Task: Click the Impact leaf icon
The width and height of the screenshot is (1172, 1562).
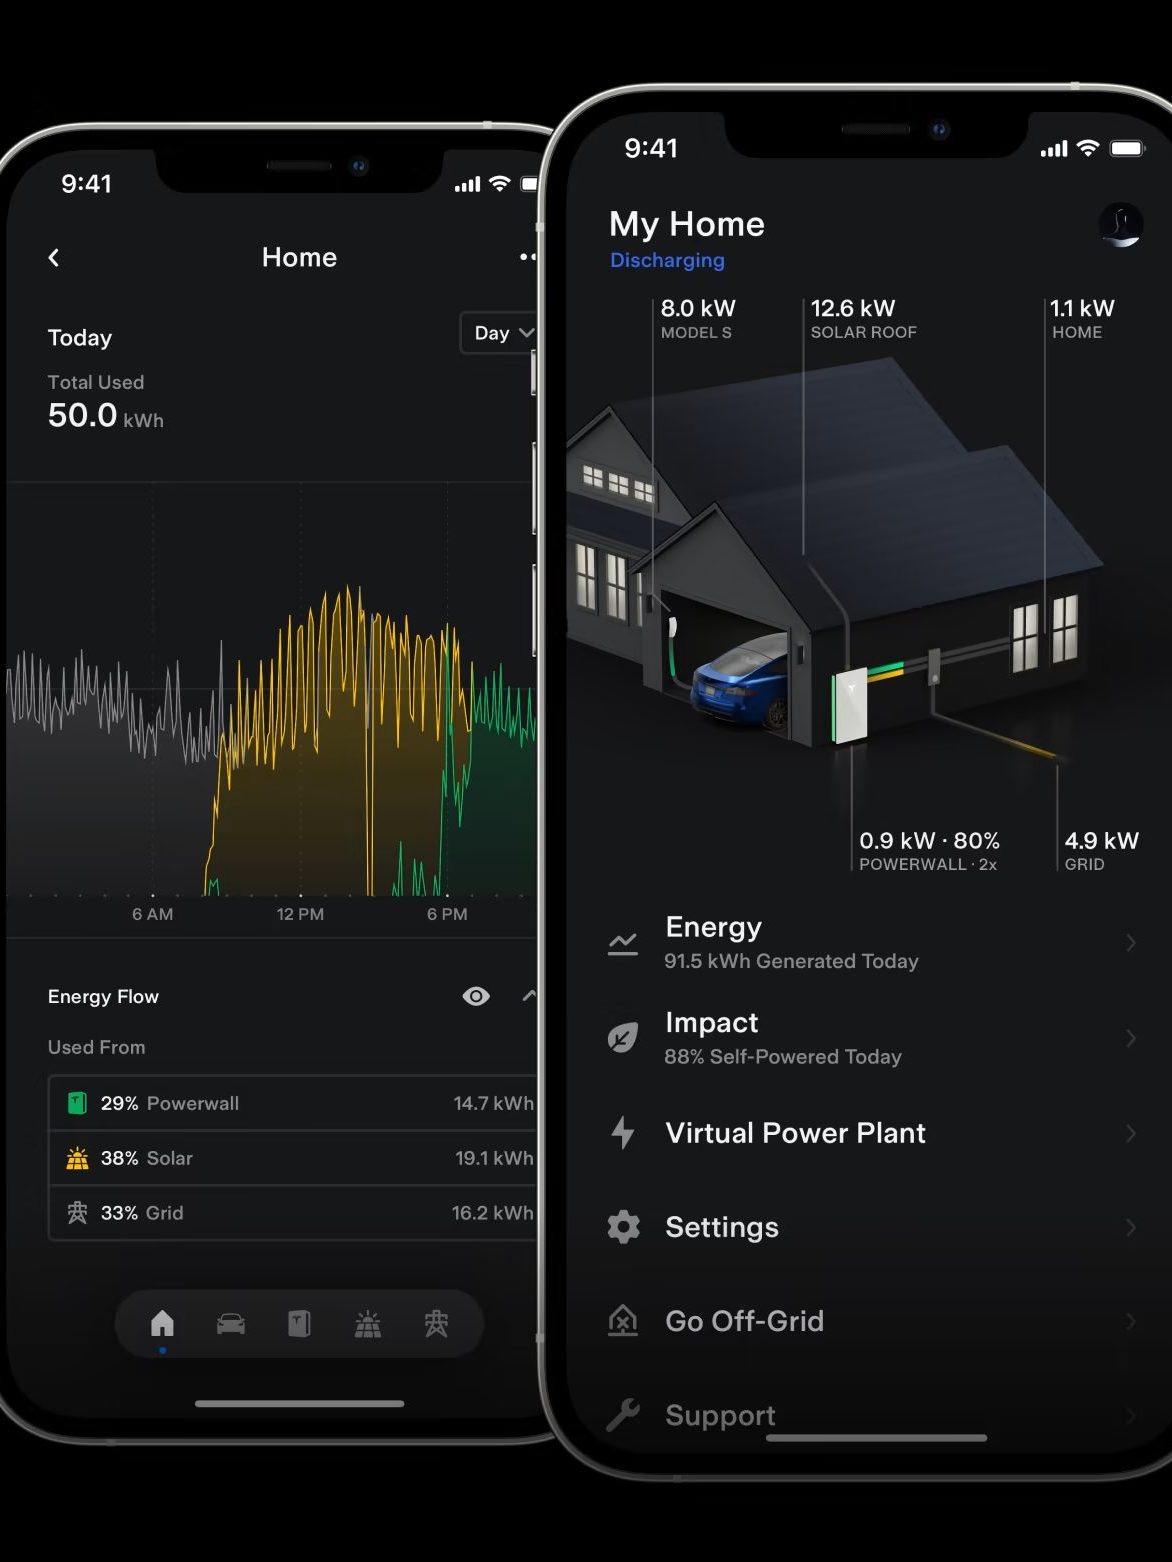Action: (x=623, y=1038)
